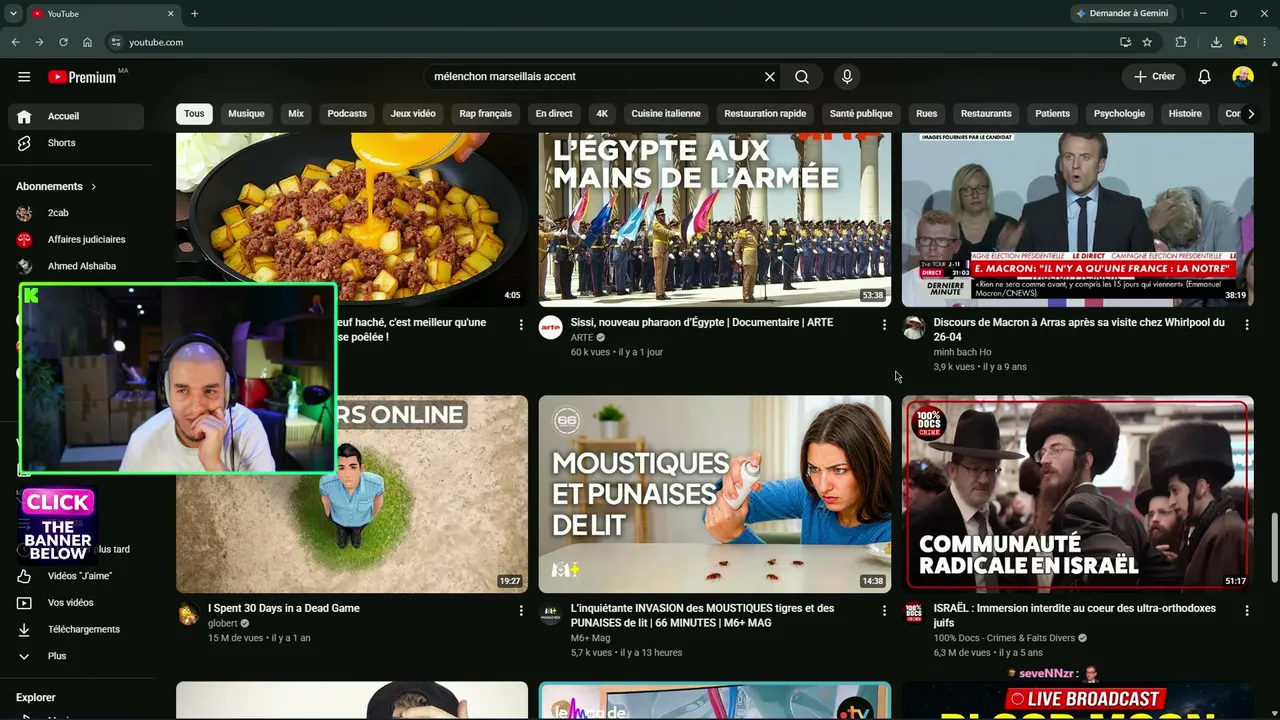Viewport: 1280px width, 720px height.
Task: Select the Cuisine italienne filter chip
Action: (x=666, y=114)
